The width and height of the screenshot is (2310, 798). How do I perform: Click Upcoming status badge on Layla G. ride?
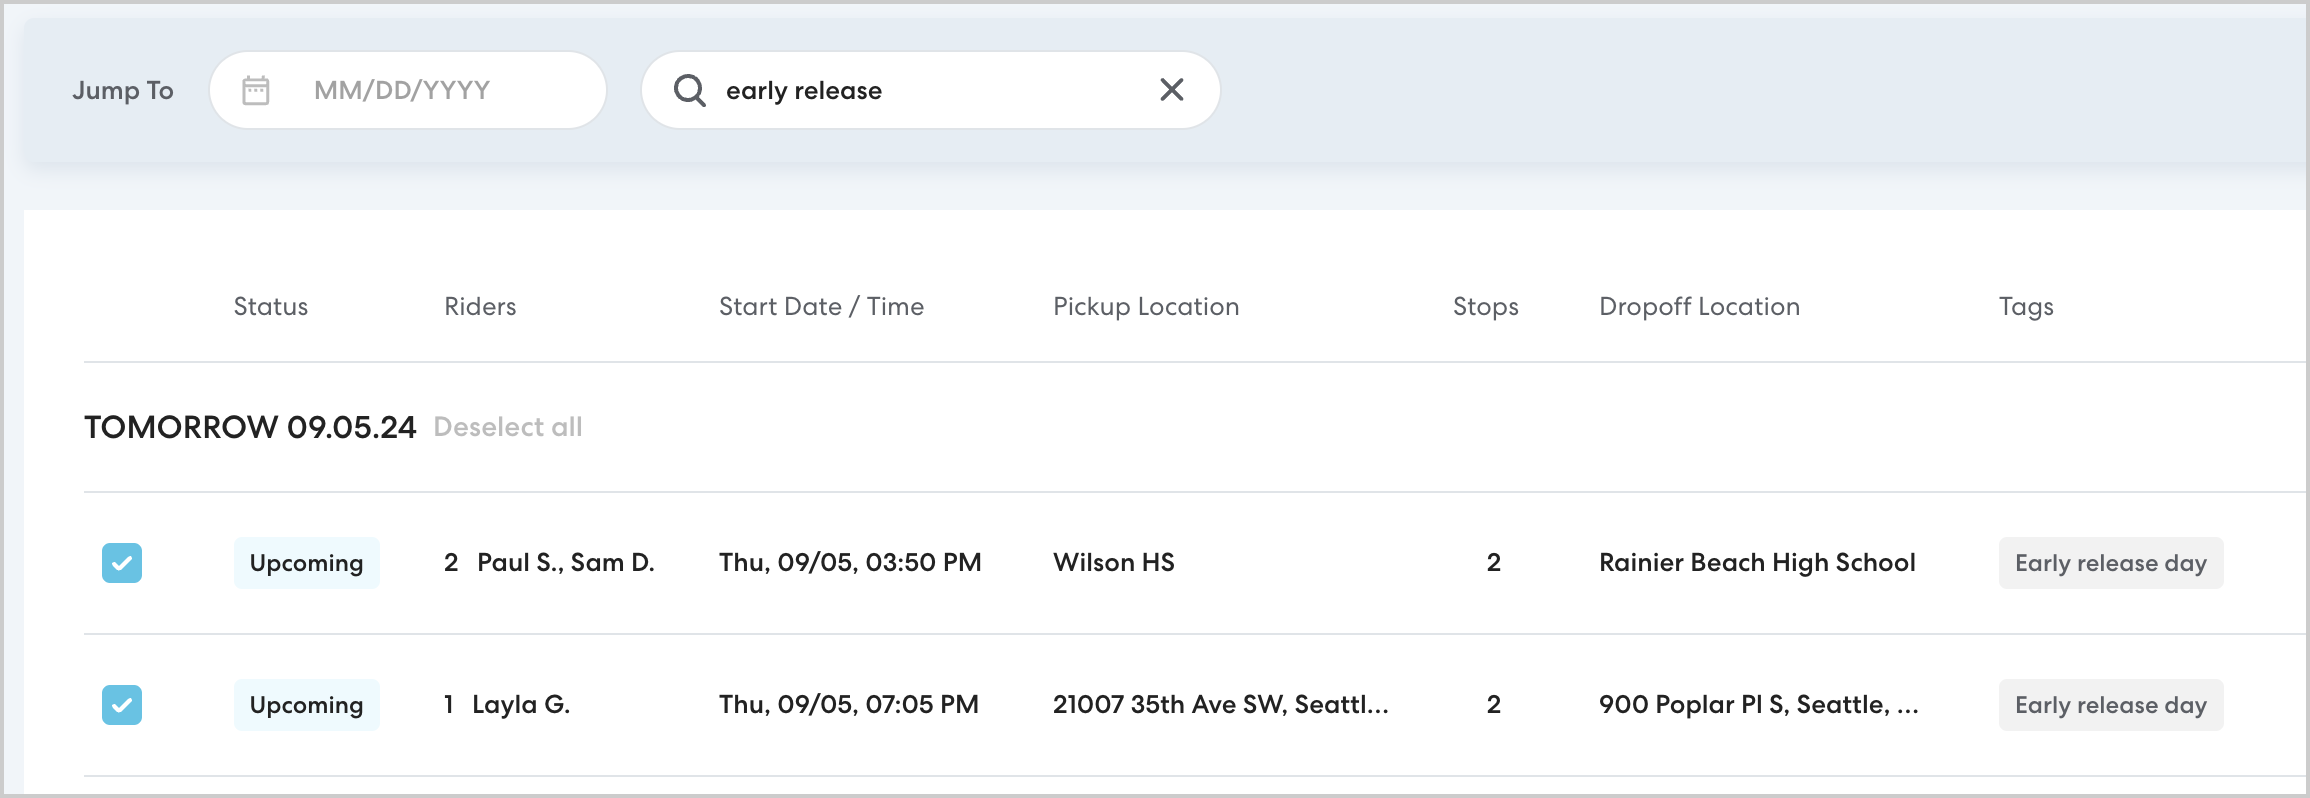pos(306,705)
